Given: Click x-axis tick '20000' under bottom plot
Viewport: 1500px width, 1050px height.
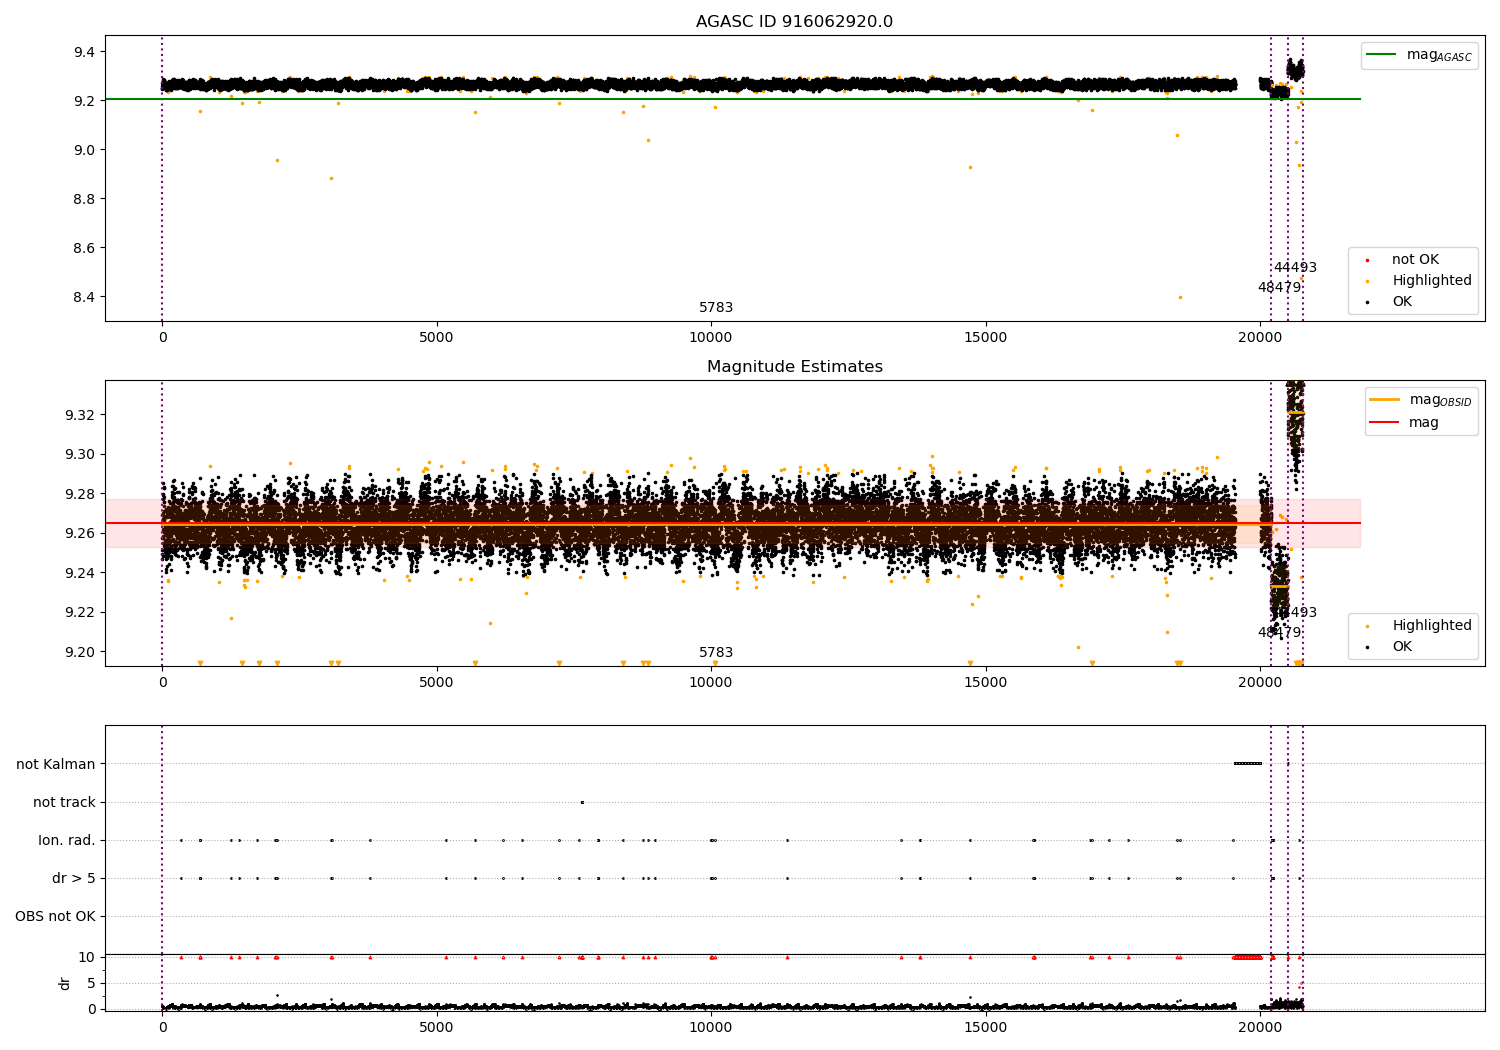Looking at the screenshot, I should [x=1260, y=1026].
